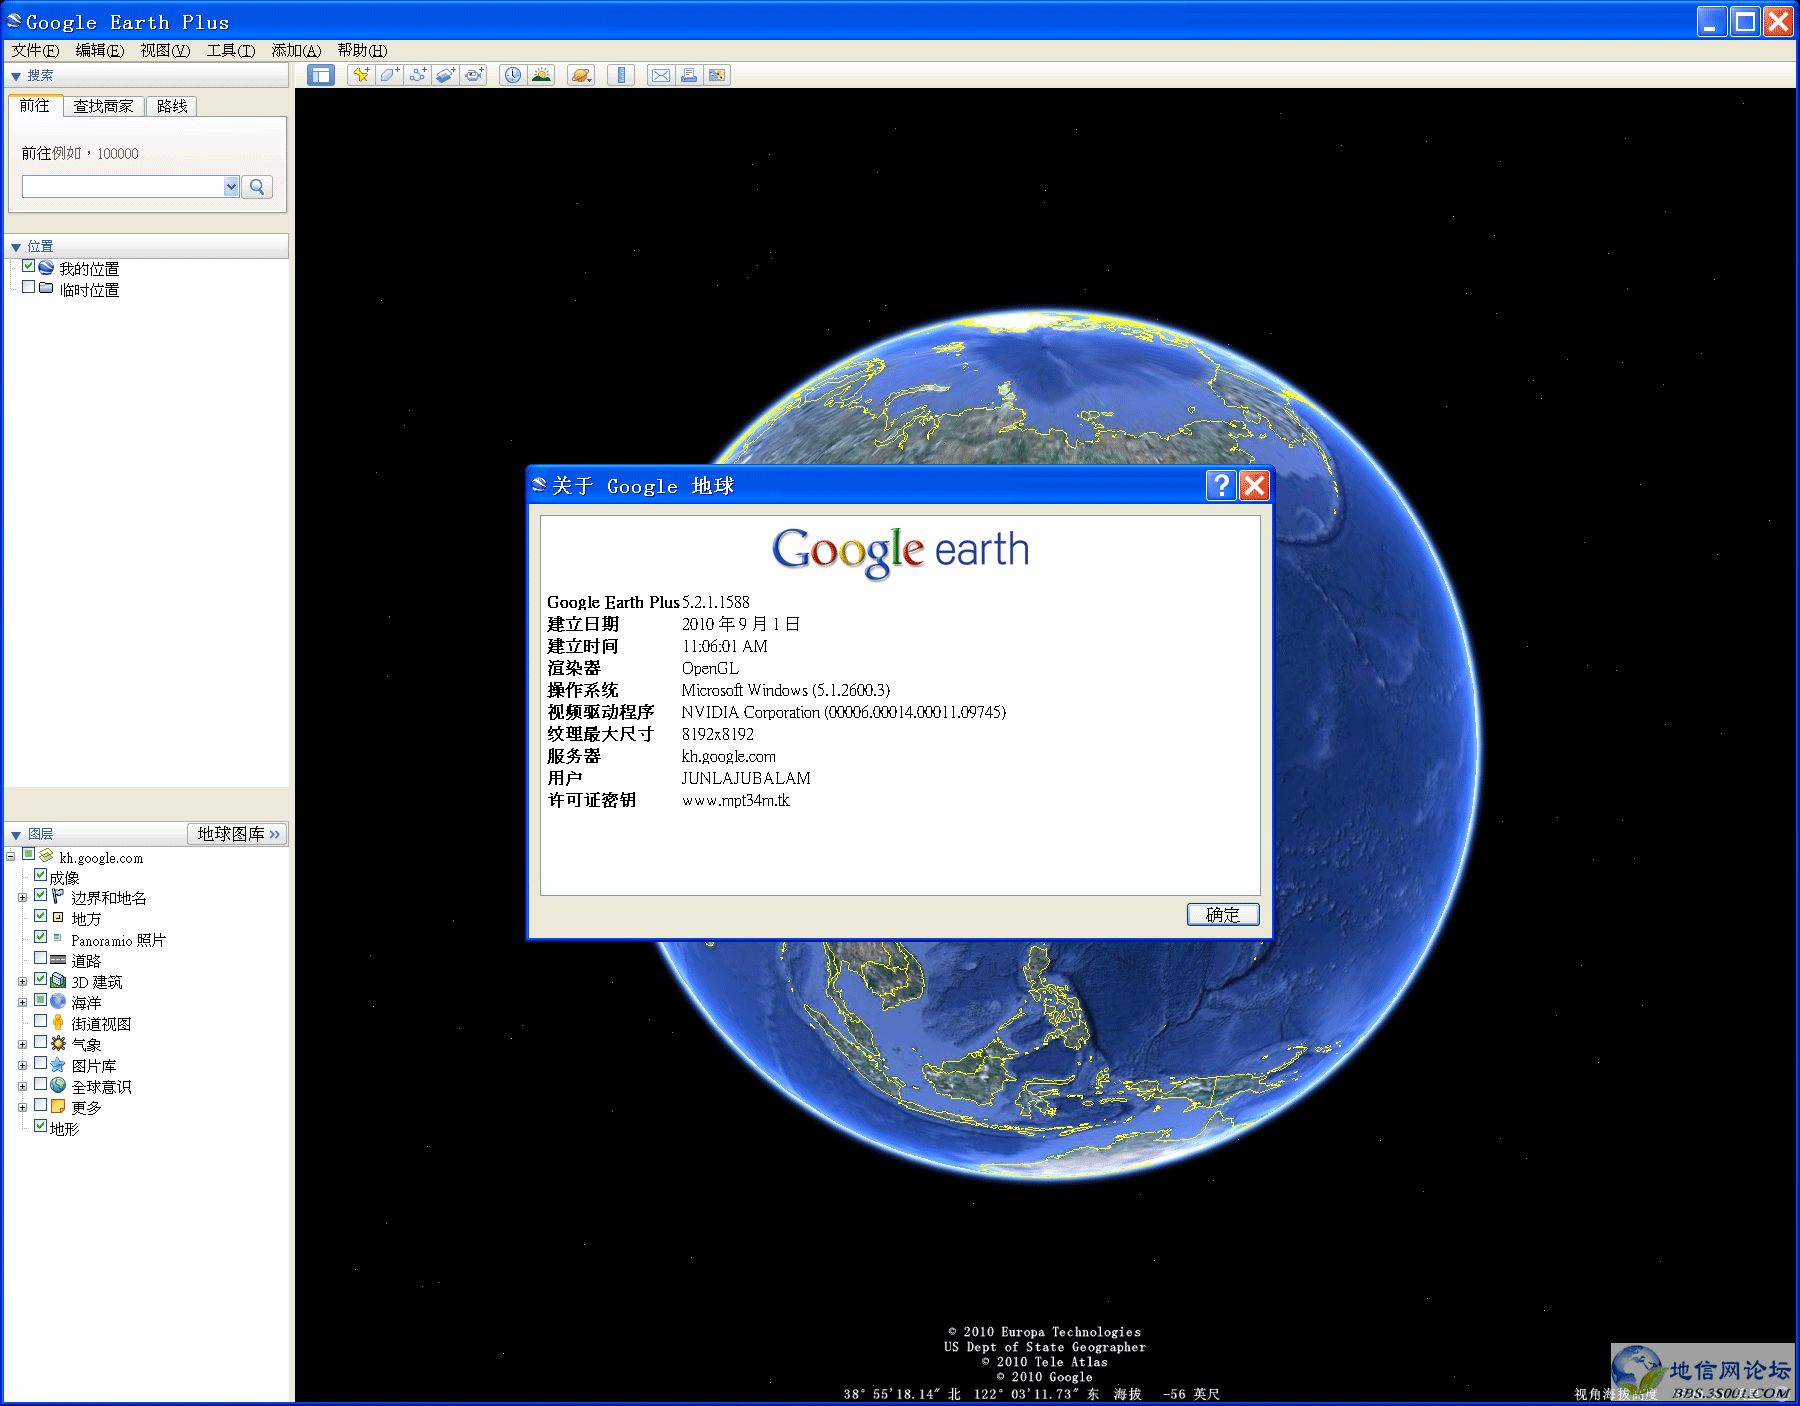1800x1406 pixels.
Task: Click the Add Image Overlay icon
Action: [x=445, y=75]
